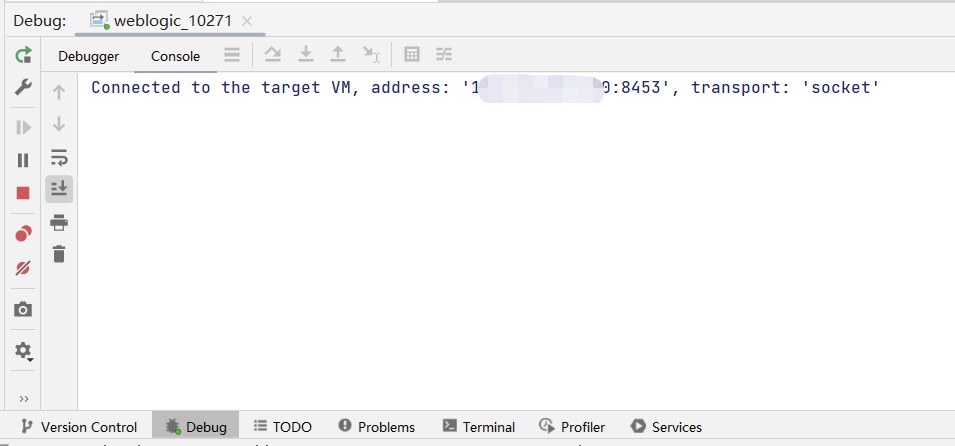Open Evaluate Expression calculator

coord(412,54)
